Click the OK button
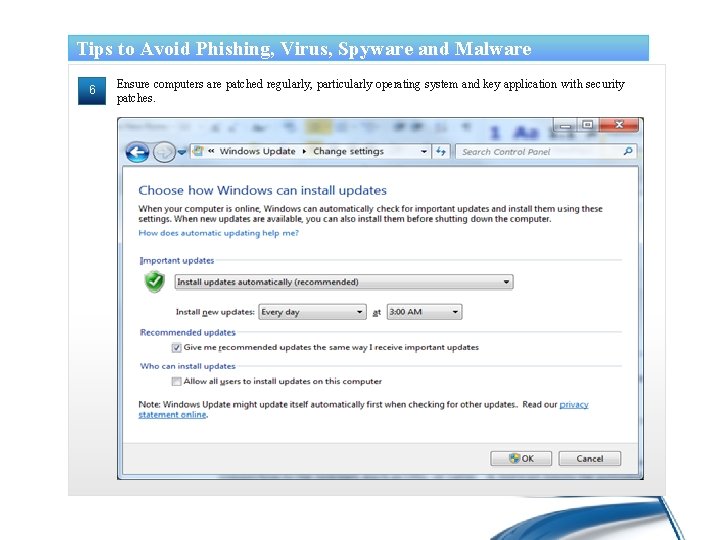This screenshot has width=720, height=540. tap(521, 458)
